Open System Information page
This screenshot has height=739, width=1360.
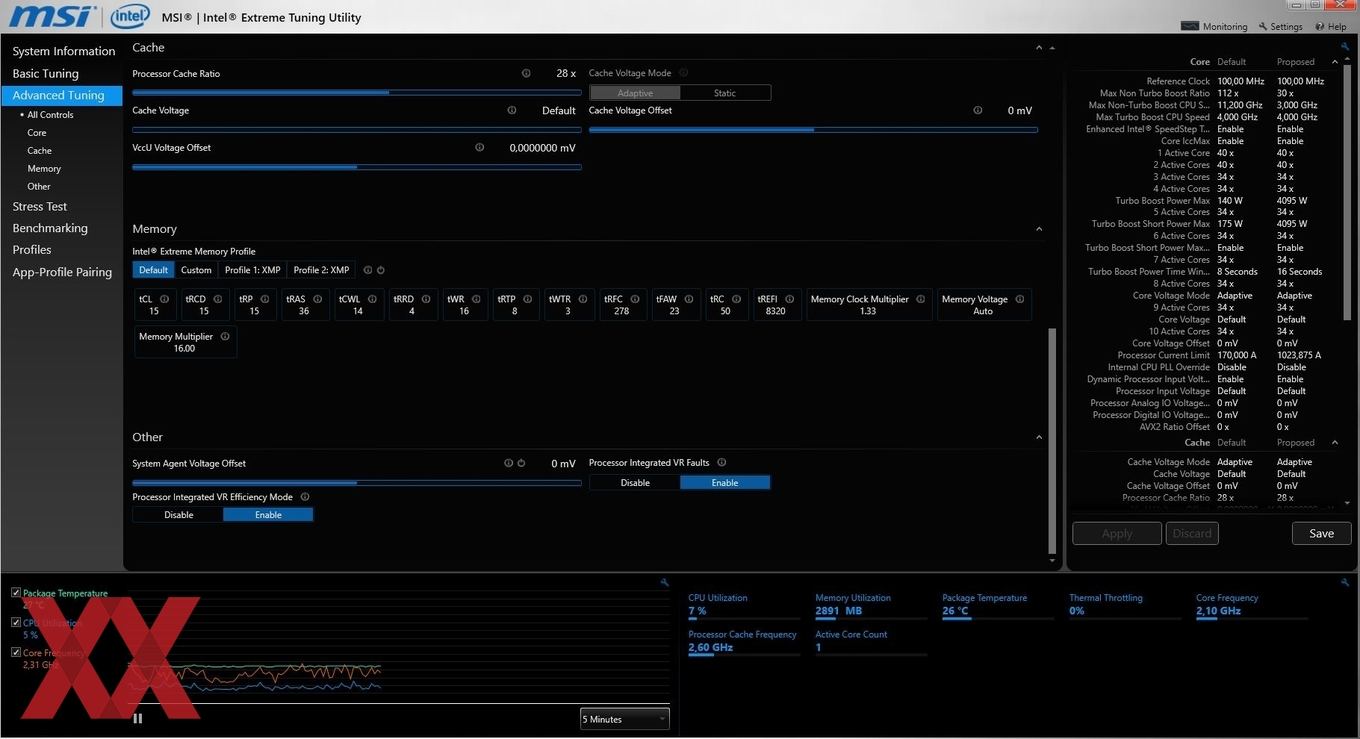click(64, 51)
